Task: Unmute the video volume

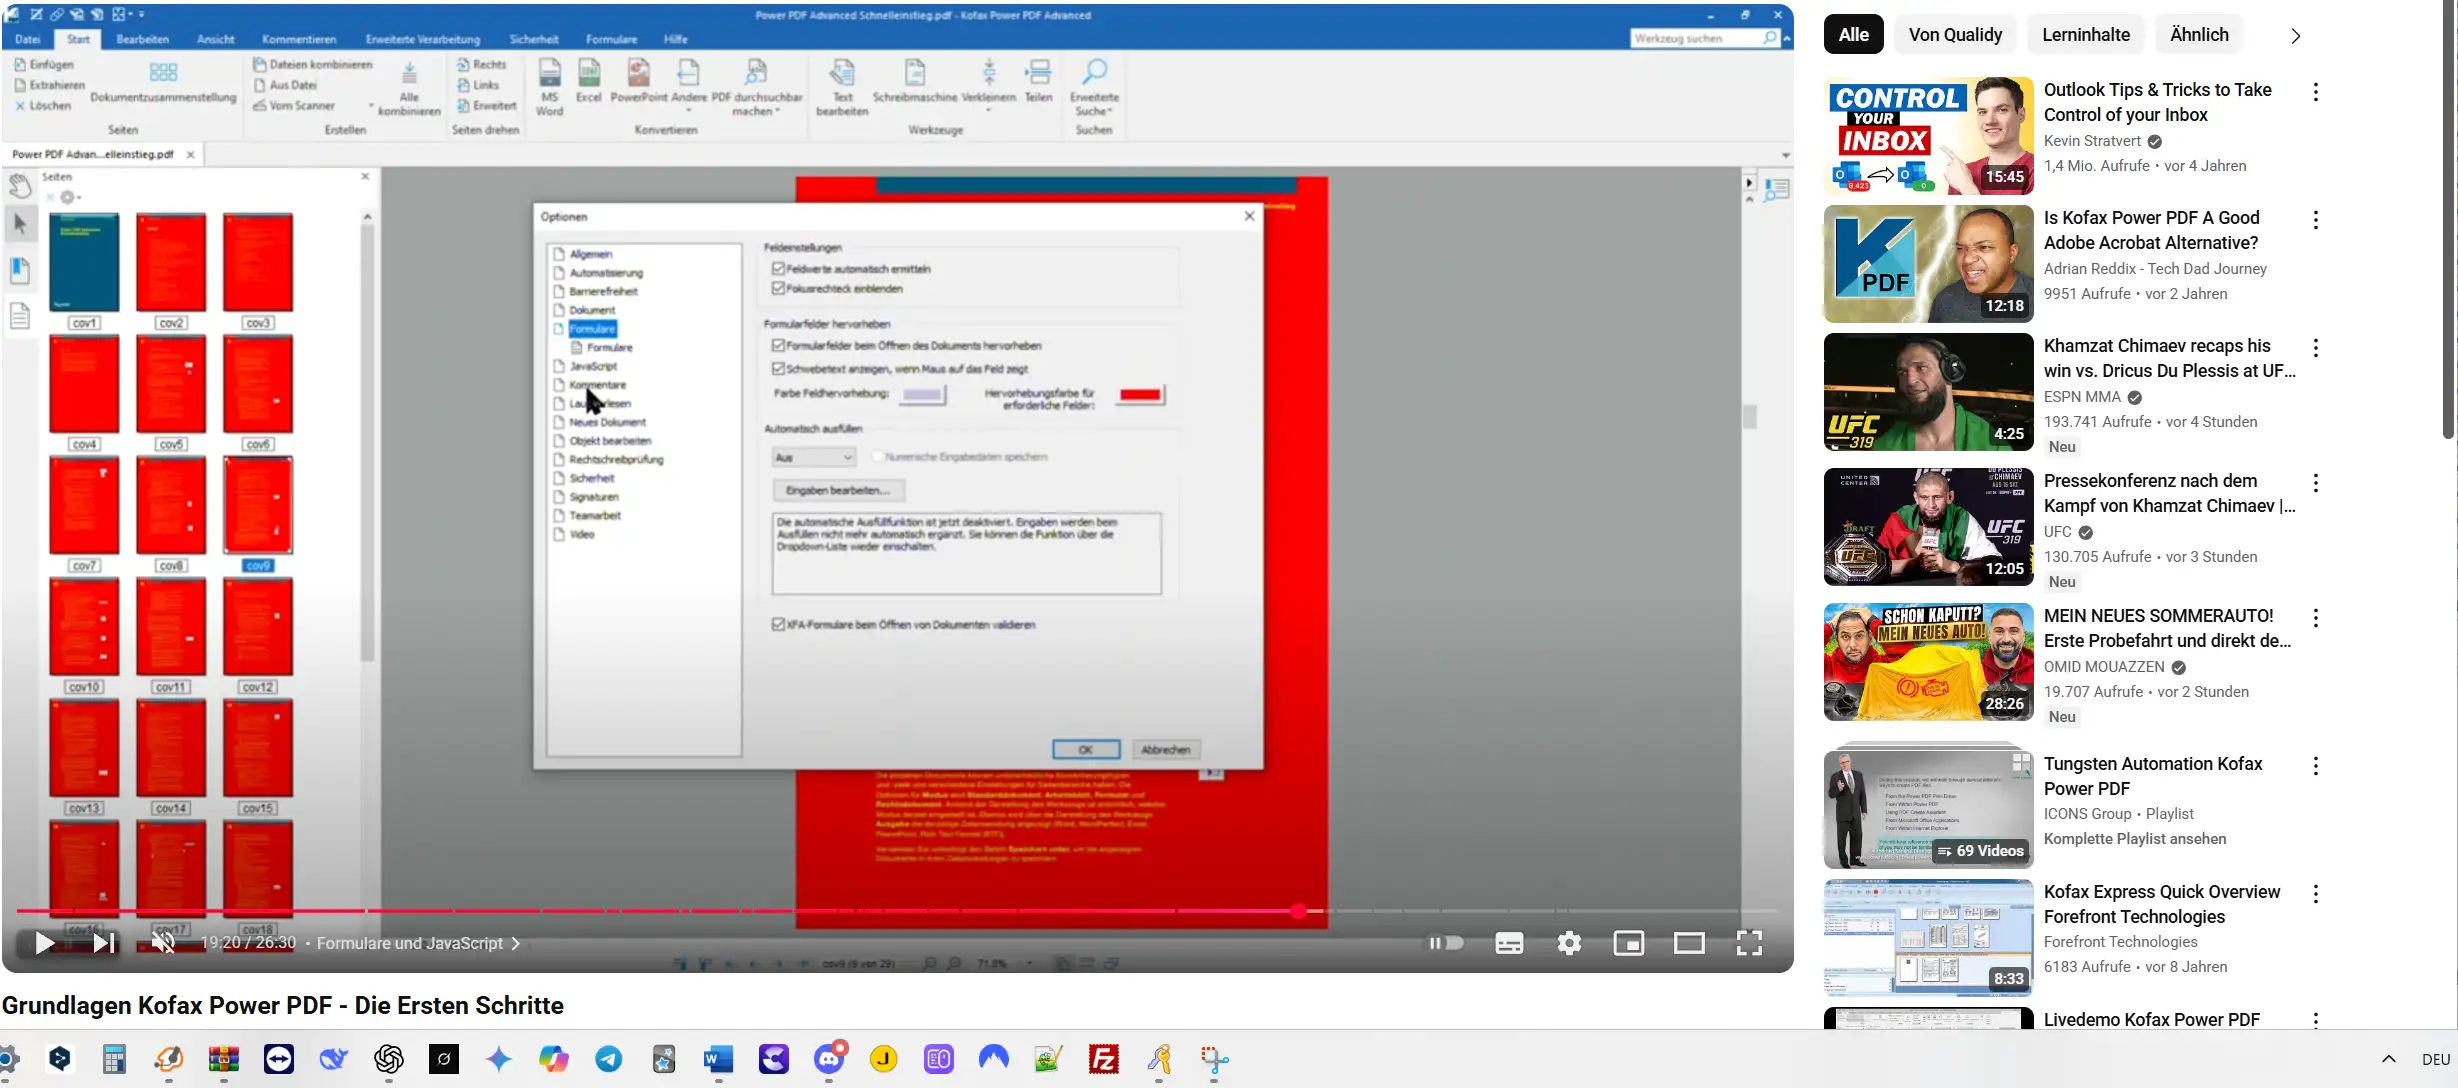Action: pyautogui.click(x=163, y=943)
